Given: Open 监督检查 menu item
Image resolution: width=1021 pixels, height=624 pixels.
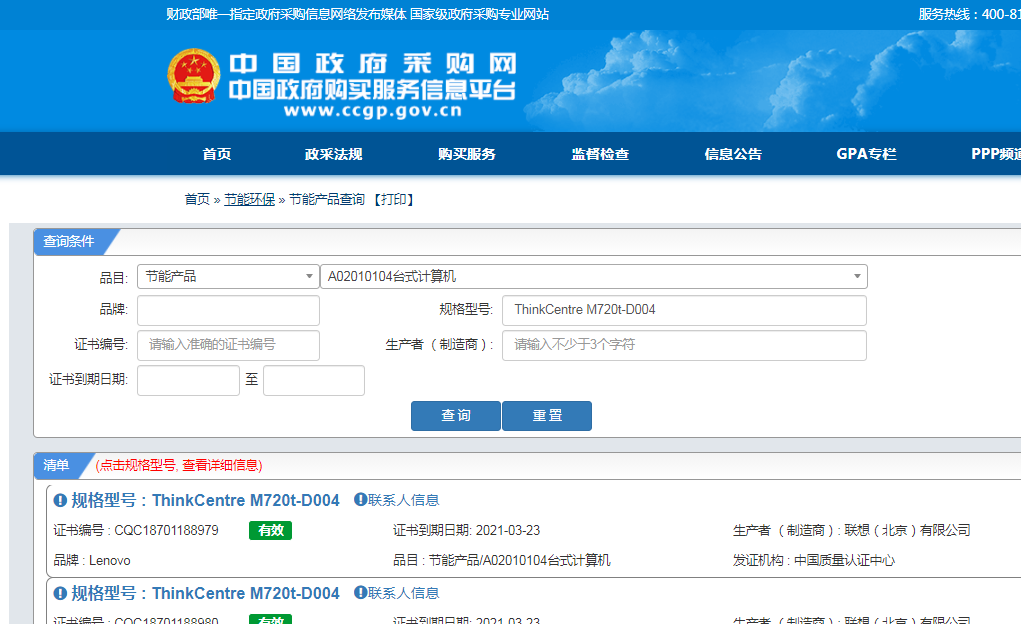Looking at the screenshot, I should pyautogui.click(x=600, y=154).
